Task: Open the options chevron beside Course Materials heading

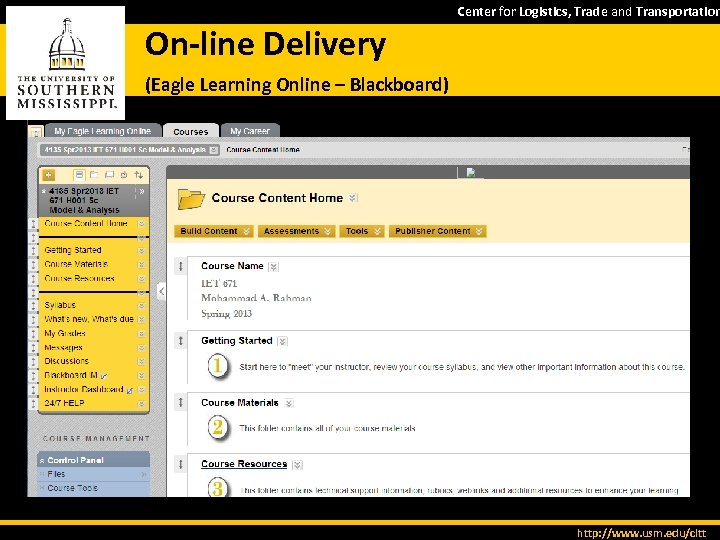Action: click(x=289, y=403)
